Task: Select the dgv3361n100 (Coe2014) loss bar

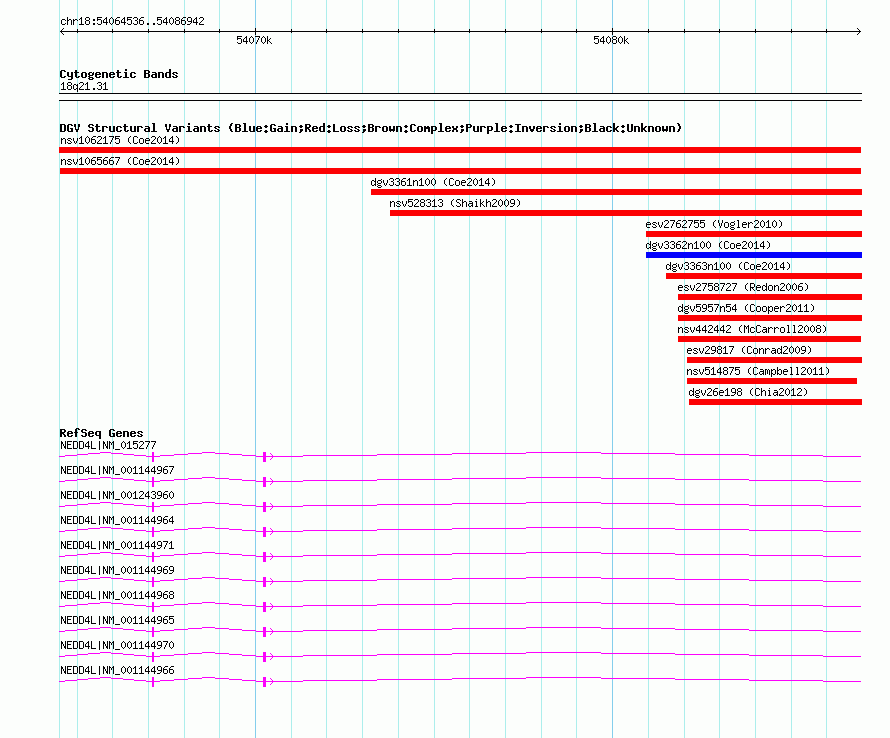Action: click(x=616, y=192)
